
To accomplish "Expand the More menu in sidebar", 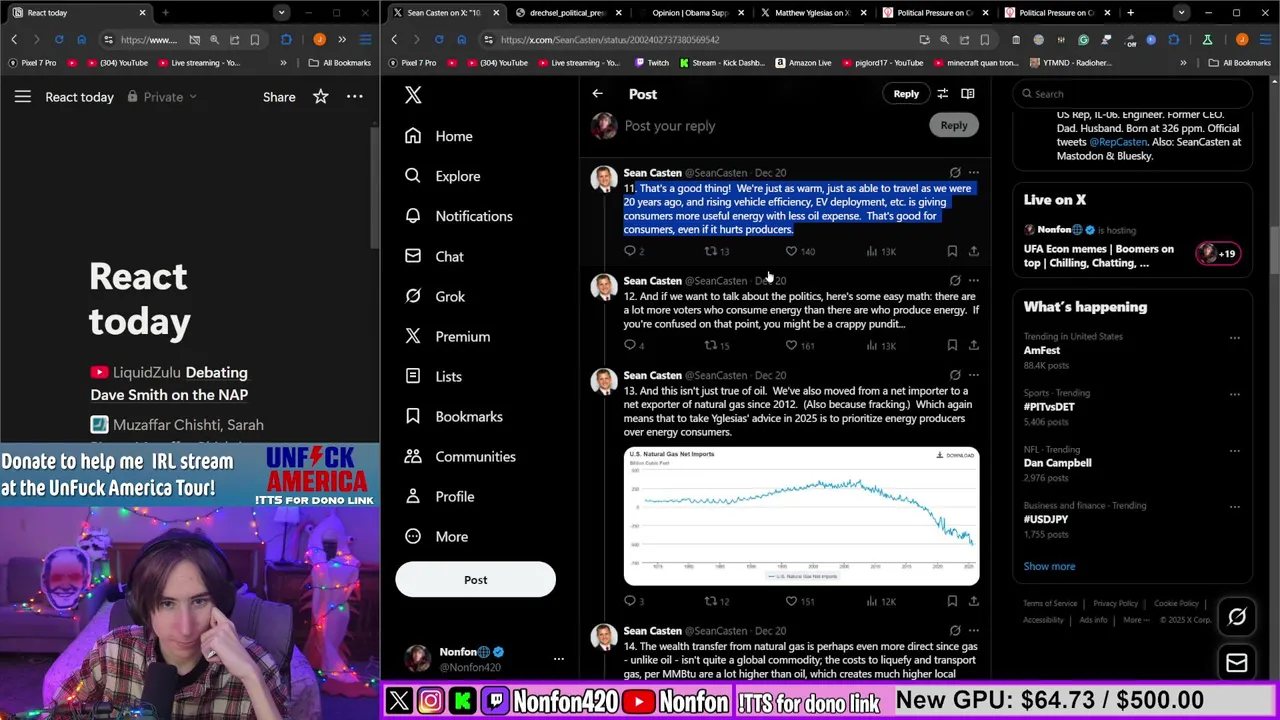I will (x=437, y=536).
